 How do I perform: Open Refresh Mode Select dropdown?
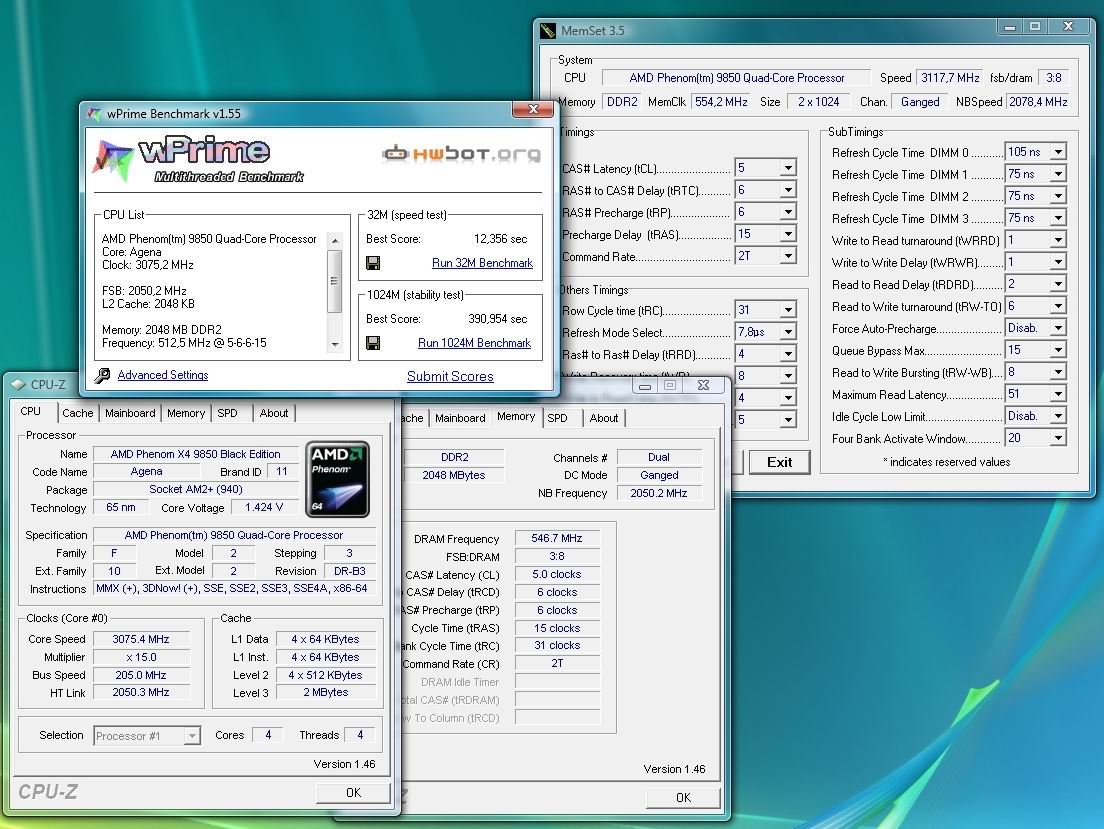(789, 331)
